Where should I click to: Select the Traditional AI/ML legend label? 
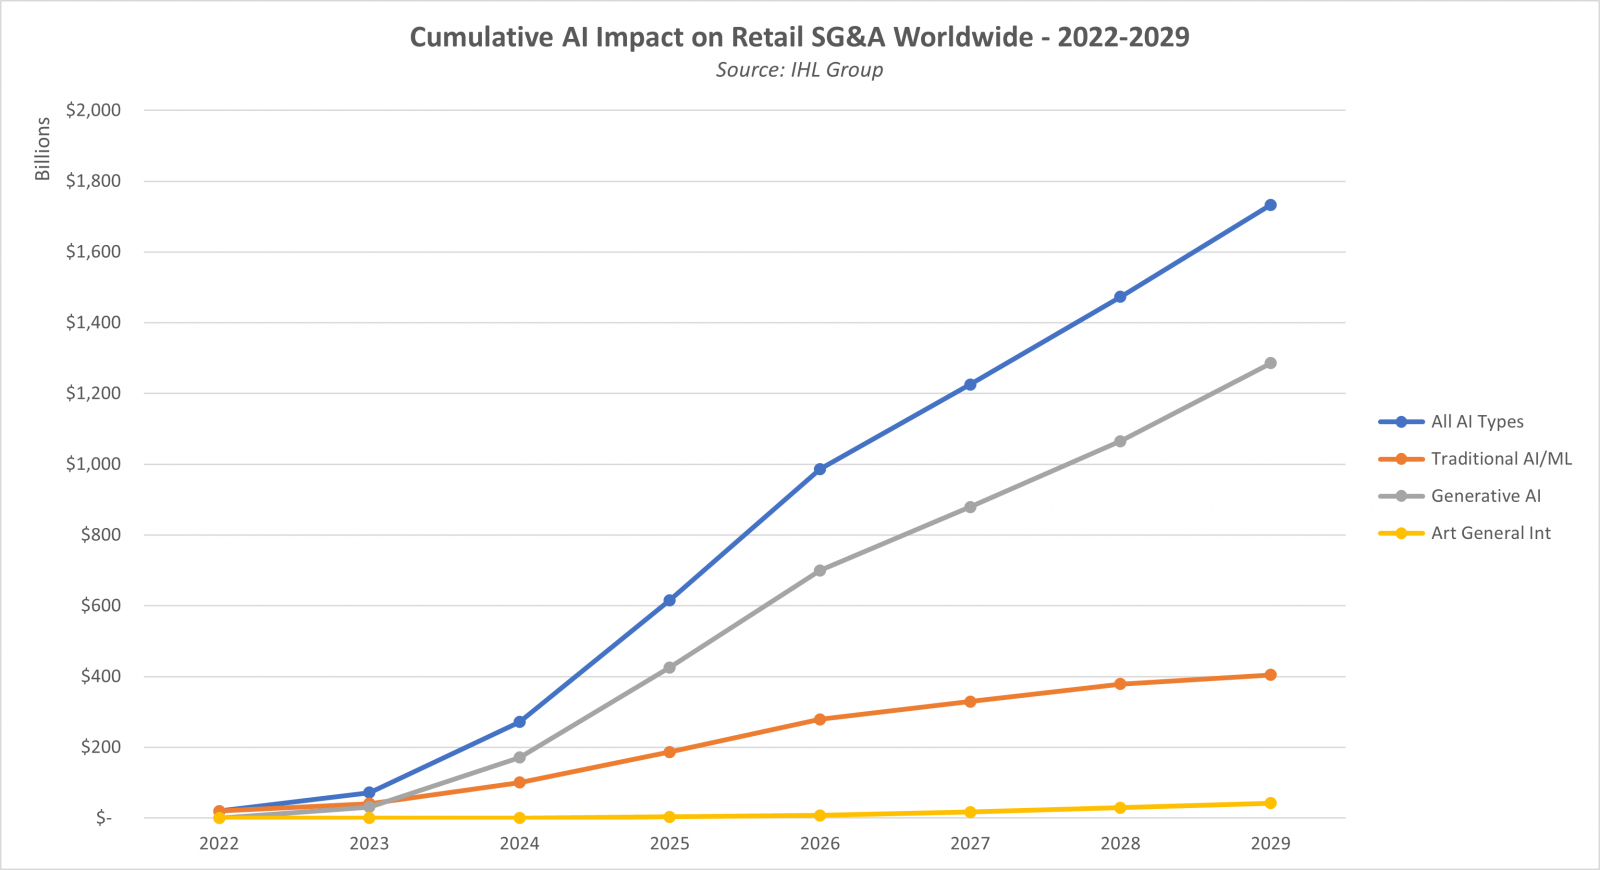1501,459
